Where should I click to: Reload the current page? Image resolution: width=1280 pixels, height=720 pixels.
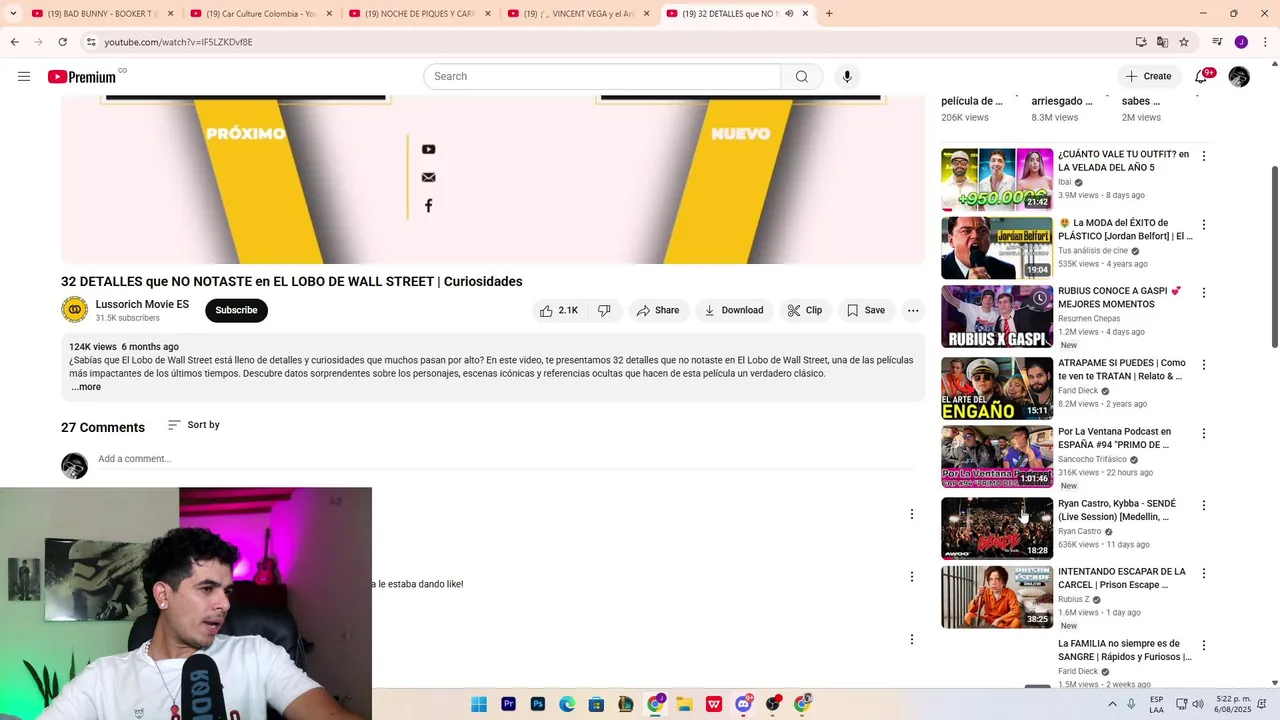point(62,42)
